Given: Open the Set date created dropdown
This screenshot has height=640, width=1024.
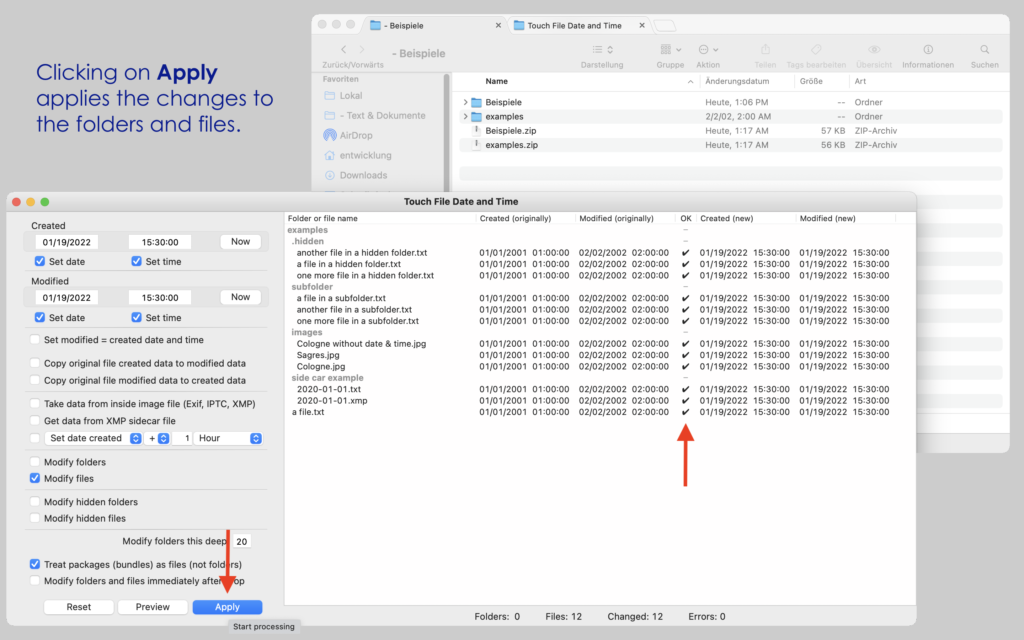Looking at the screenshot, I should tap(93, 438).
